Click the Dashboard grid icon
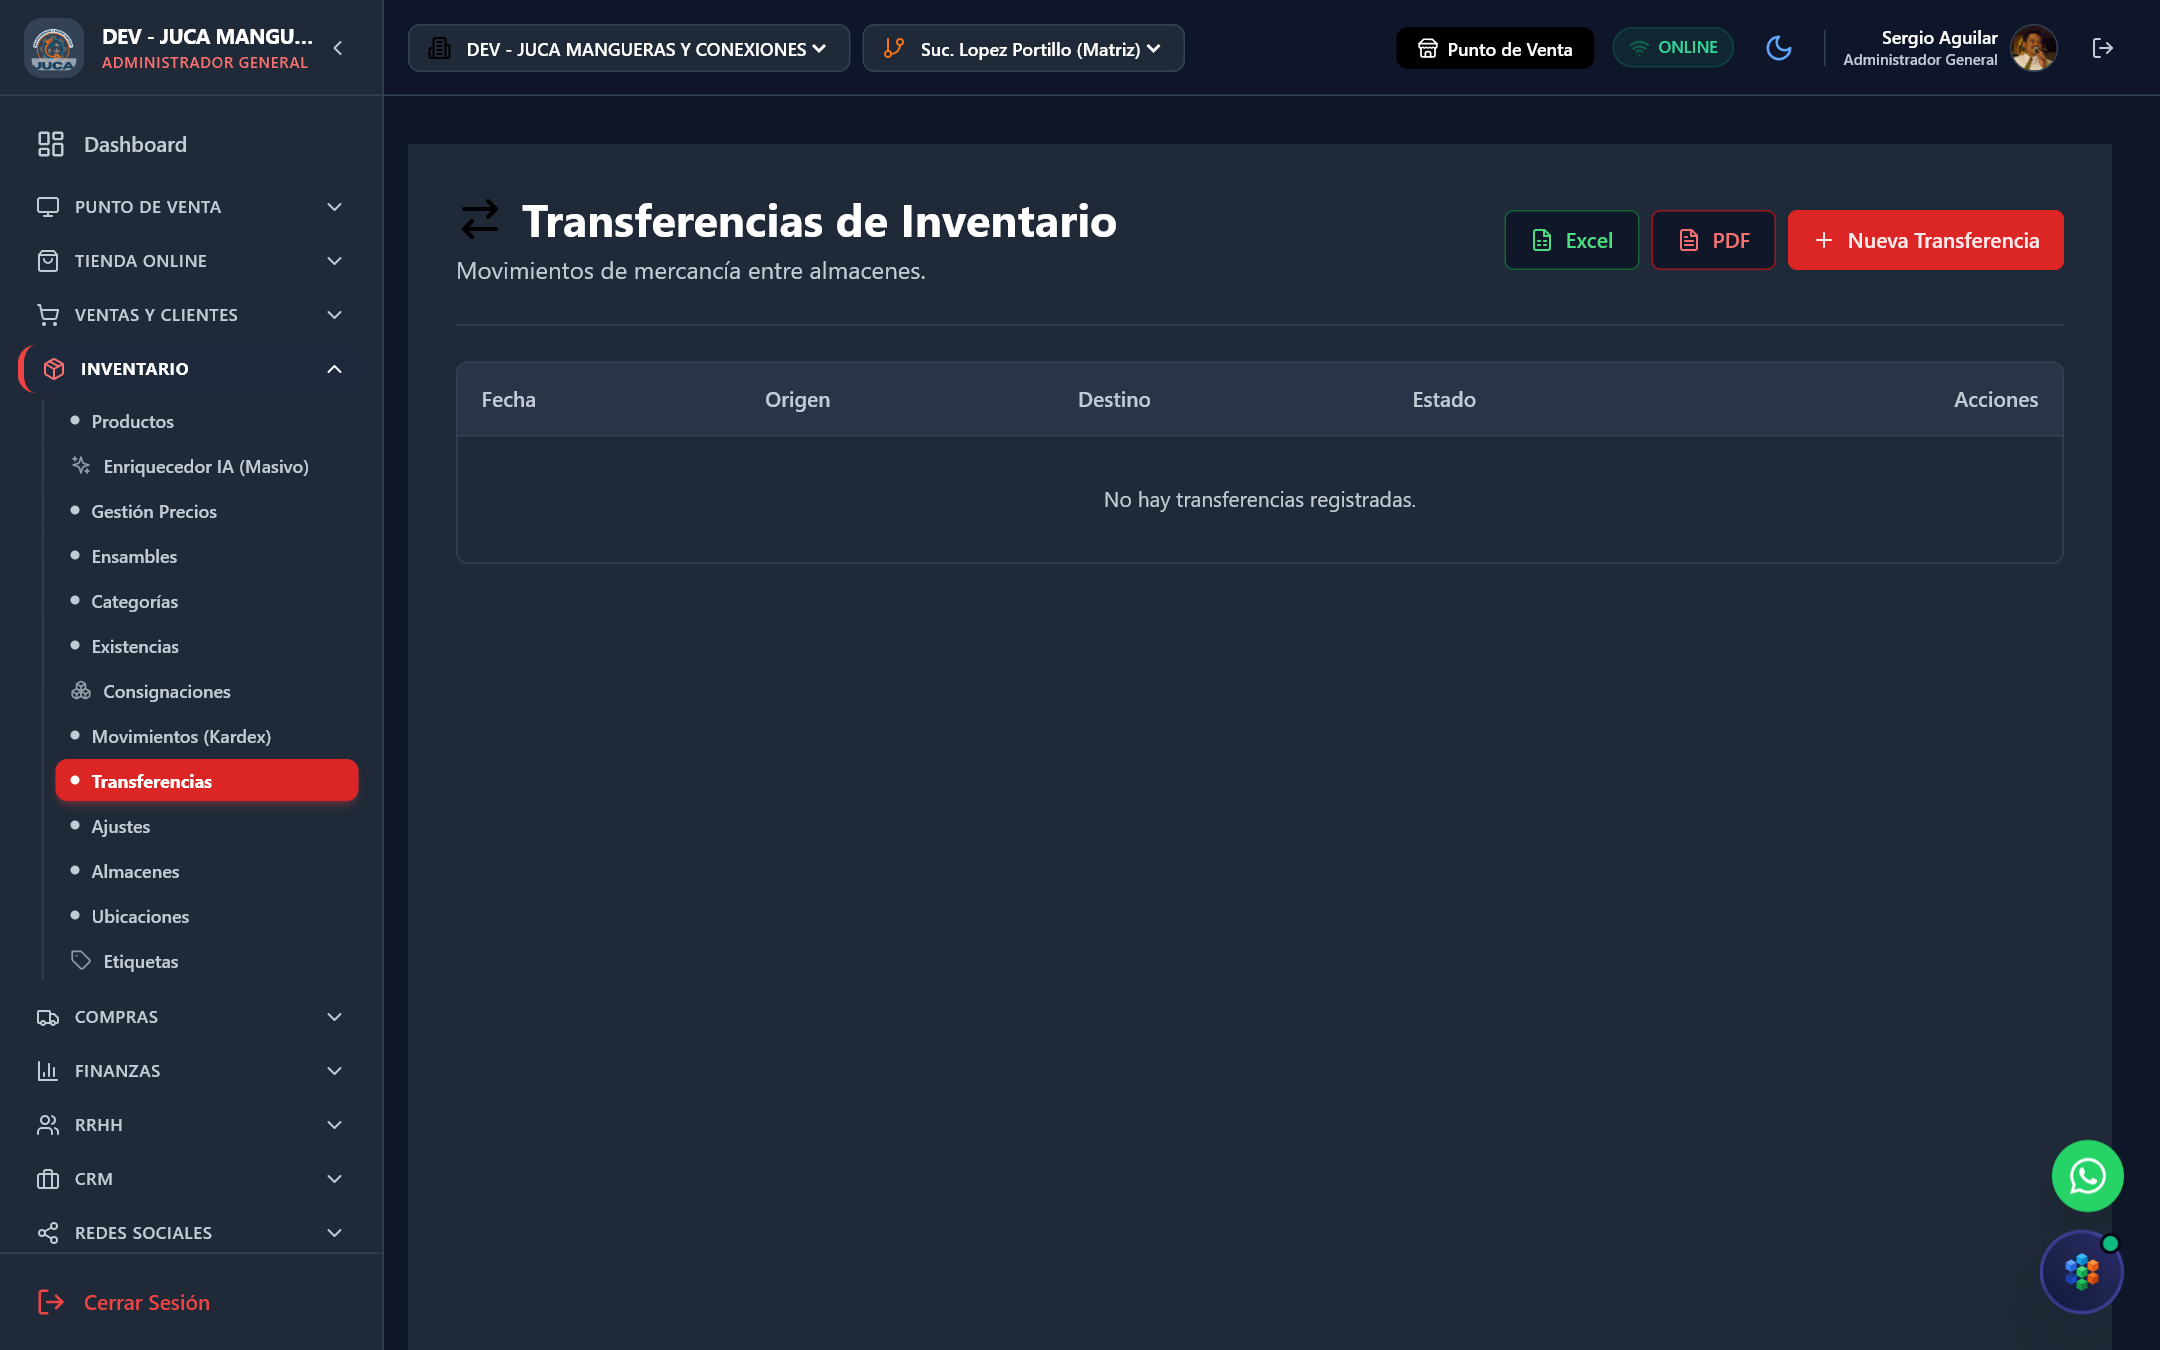The height and width of the screenshot is (1350, 2160). (51, 144)
